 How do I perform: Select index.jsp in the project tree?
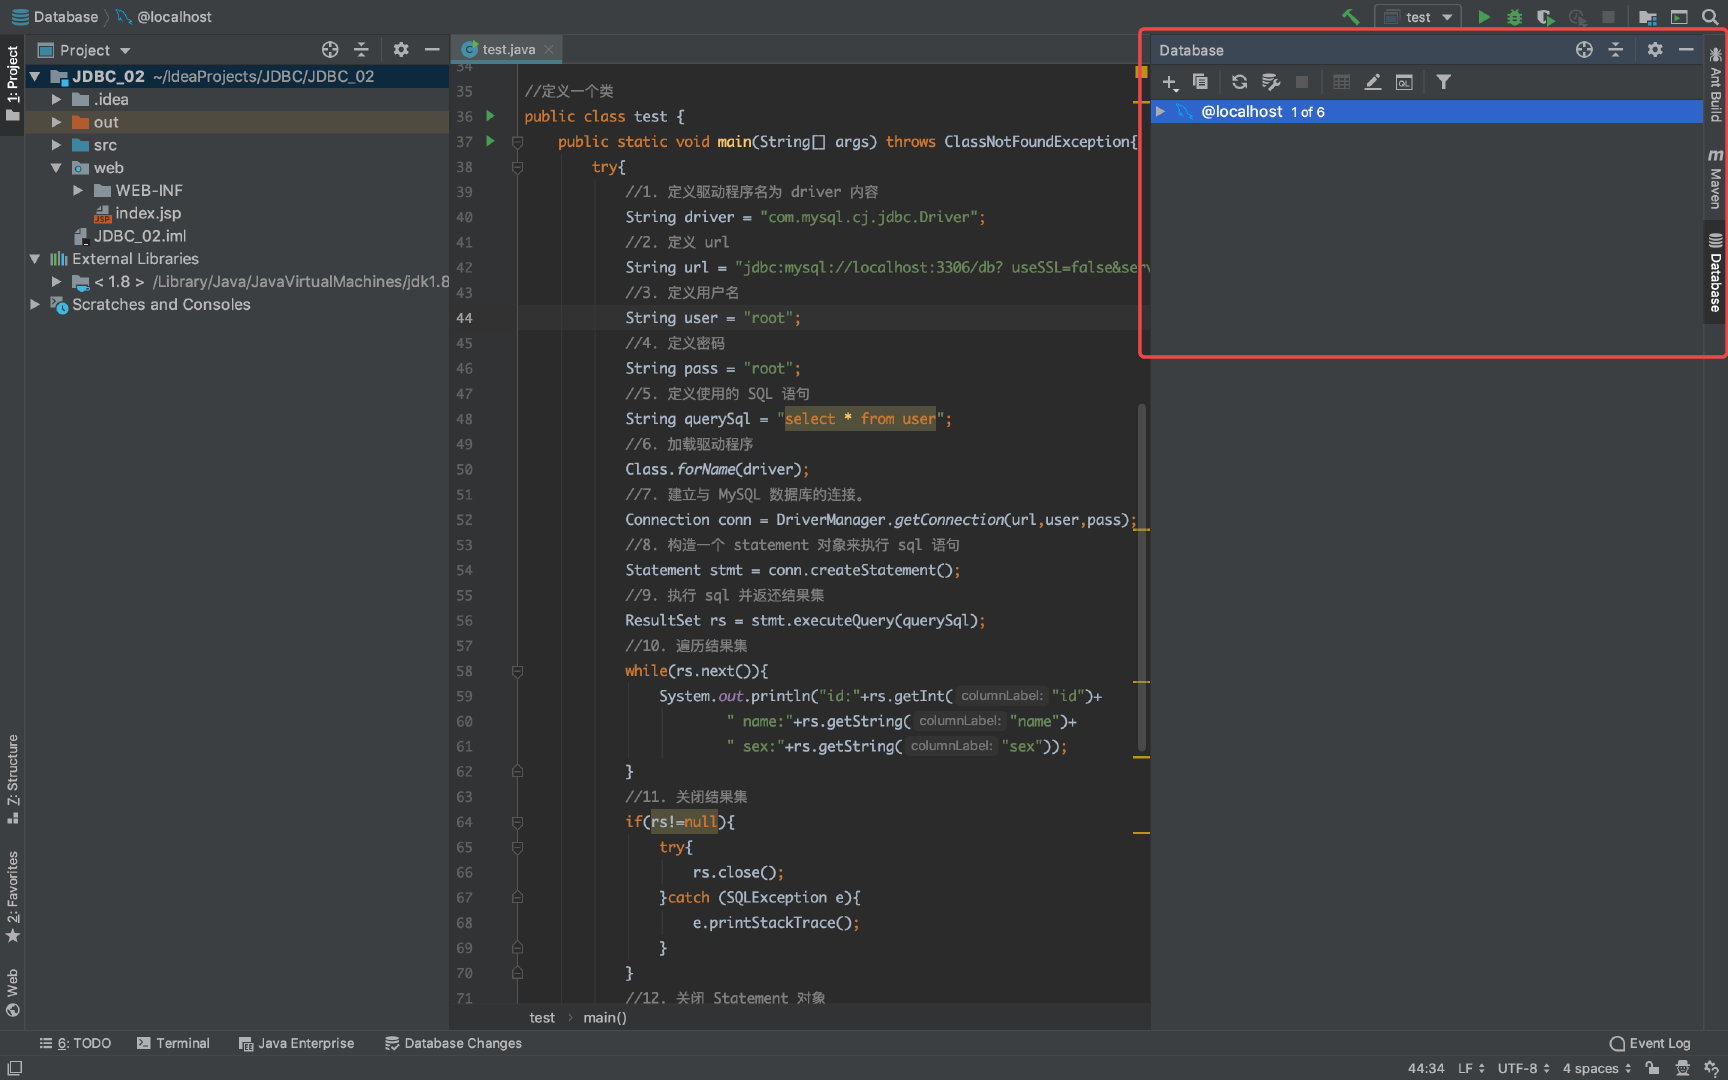[x=147, y=213]
